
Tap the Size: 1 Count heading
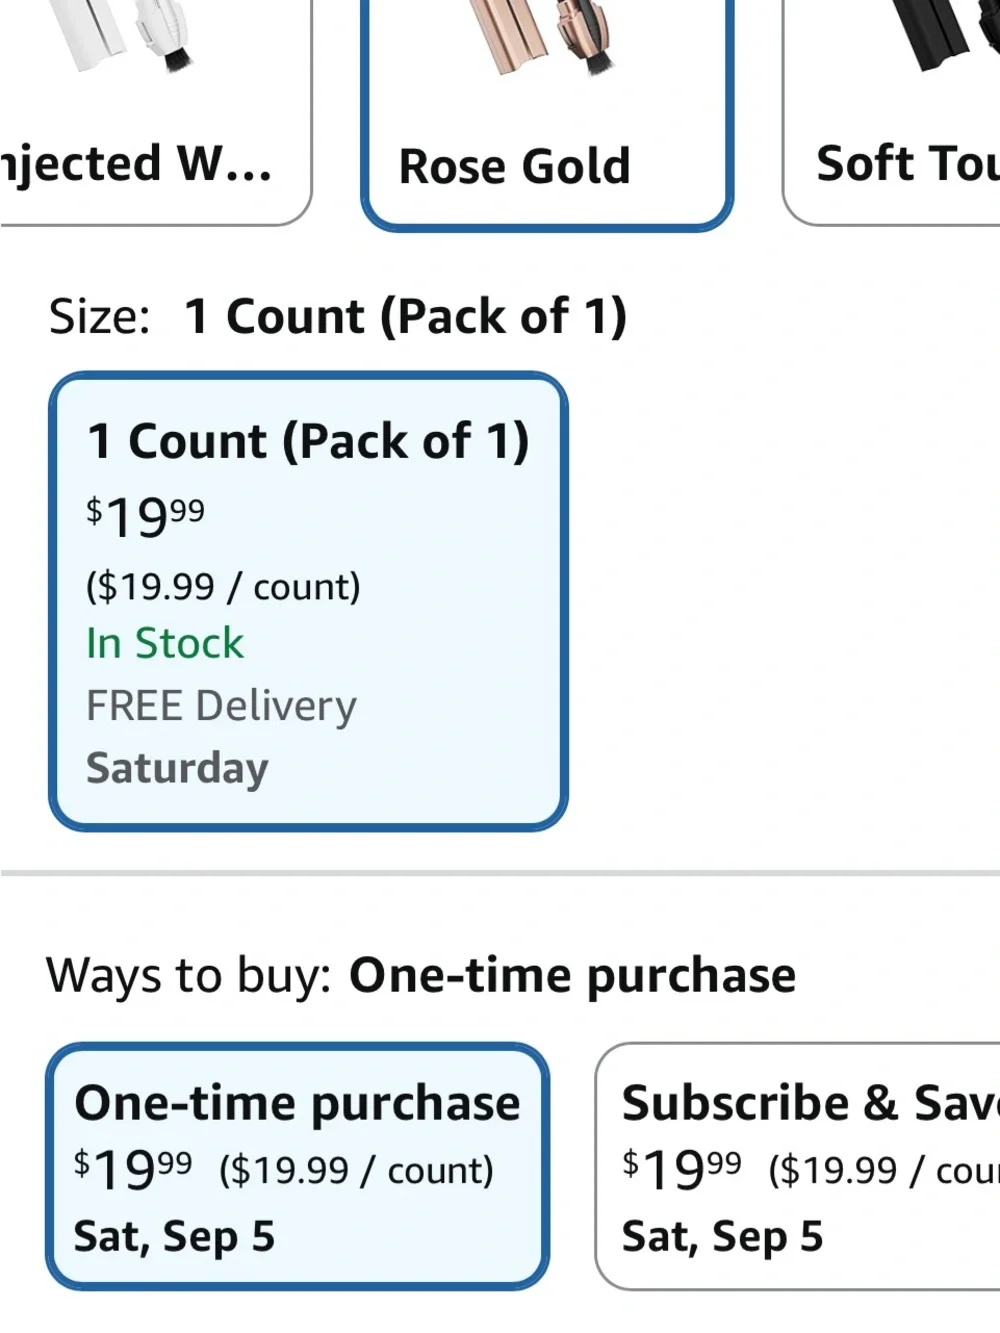click(x=338, y=317)
